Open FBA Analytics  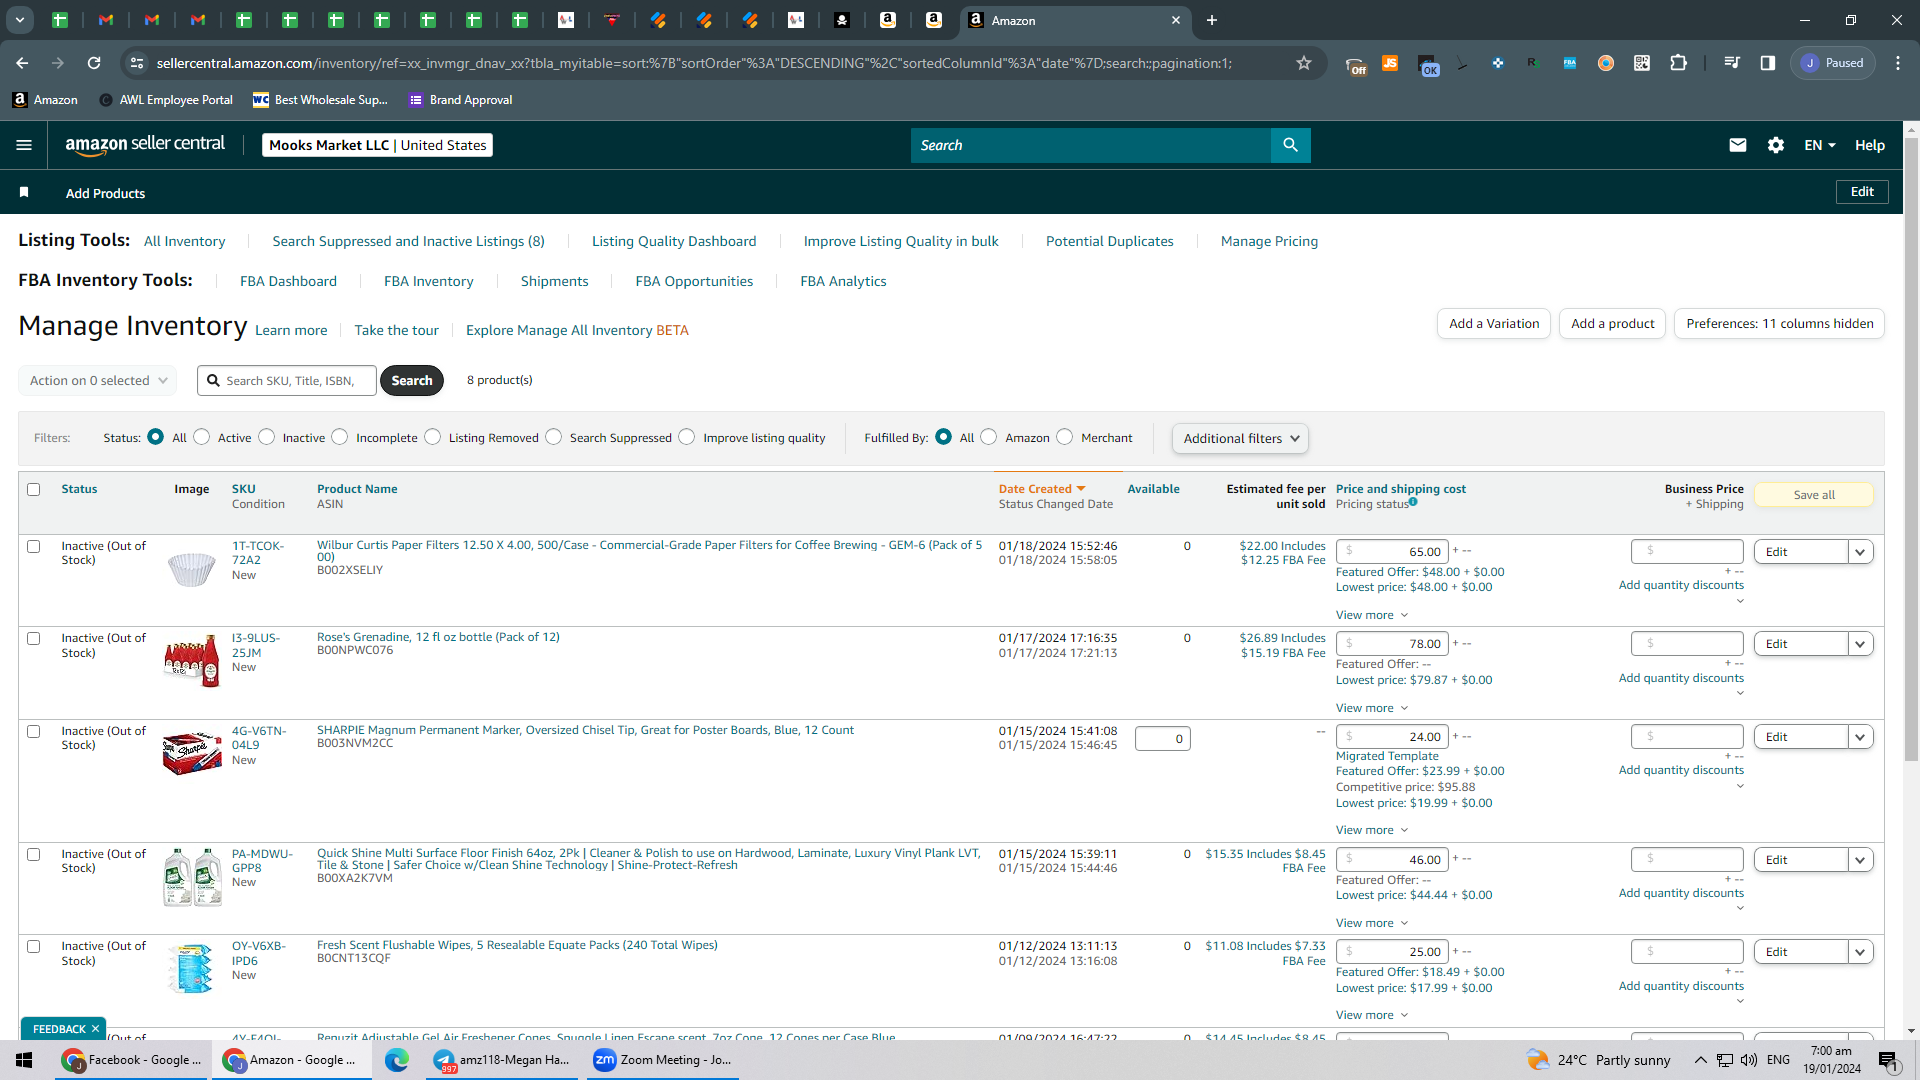pos(843,281)
